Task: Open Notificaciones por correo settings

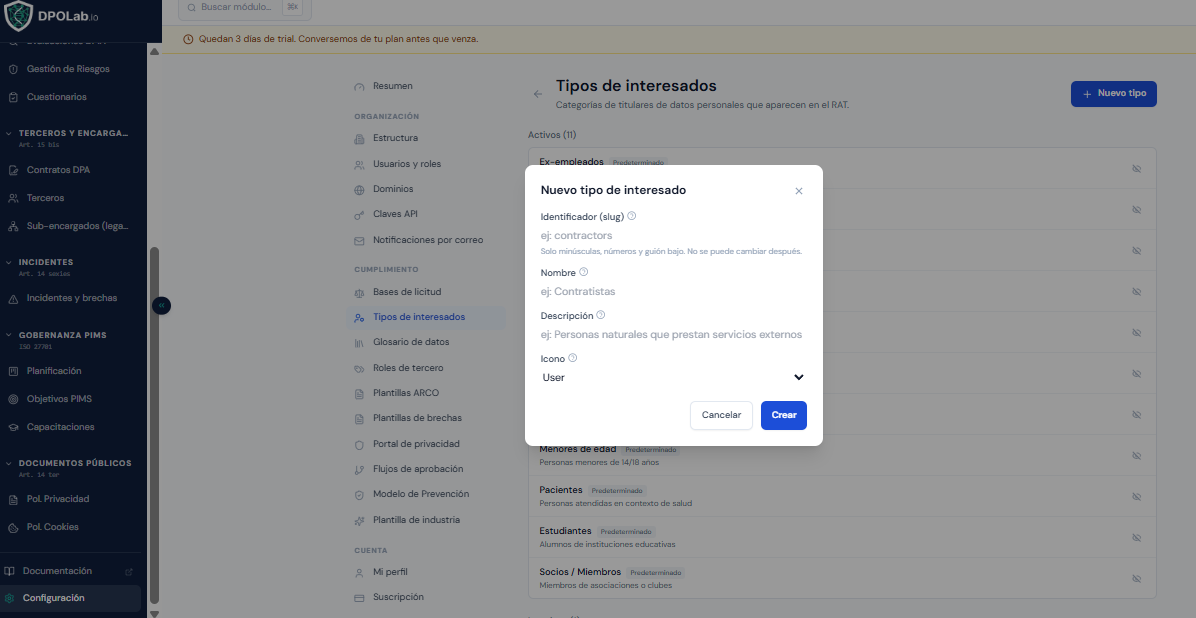Action: click(x=426, y=240)
